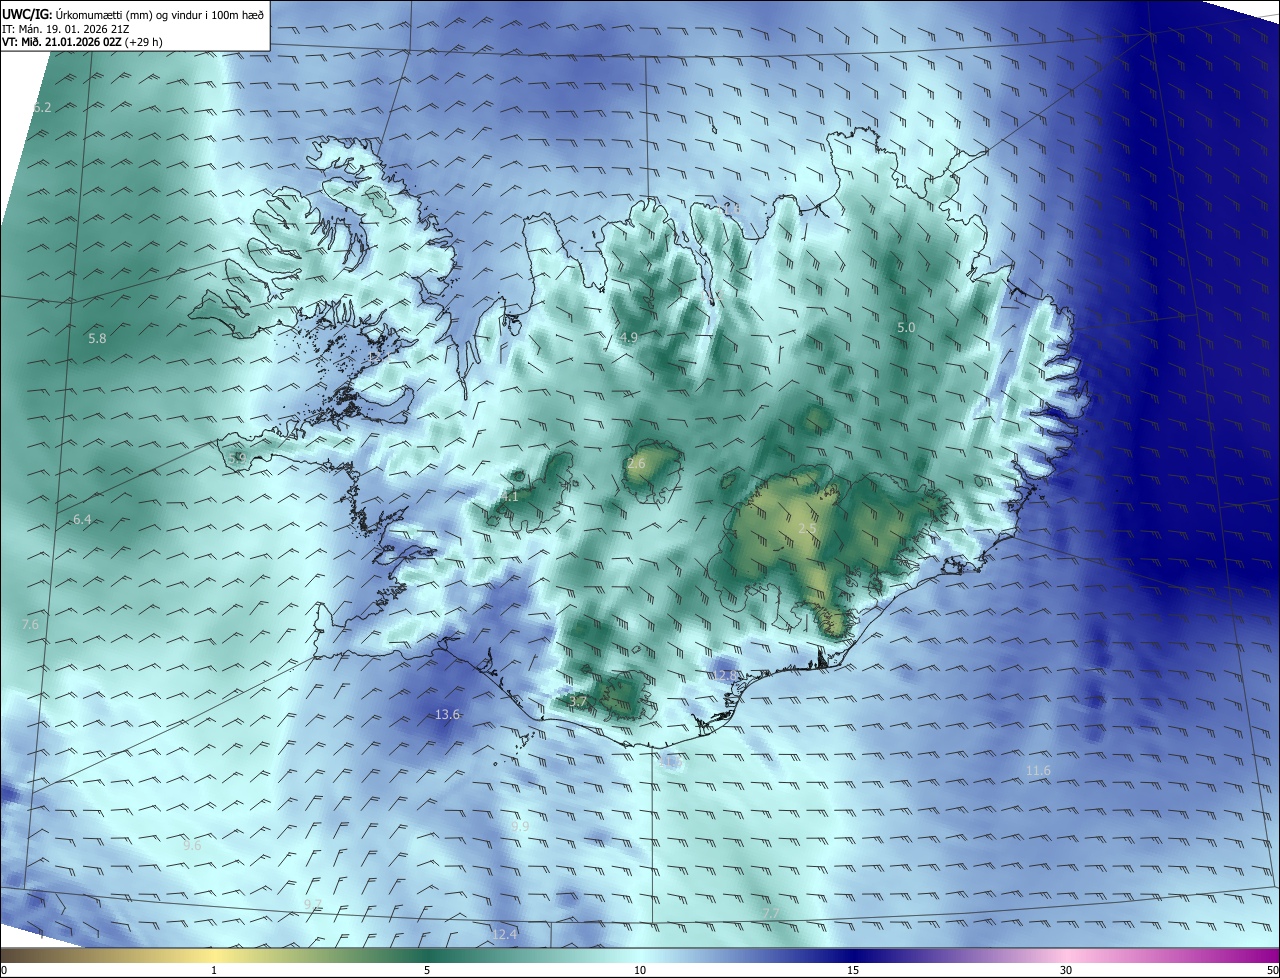Click the 13.6 maximum value label
The height and width of the screenshot is (978, 1280).
448,714
